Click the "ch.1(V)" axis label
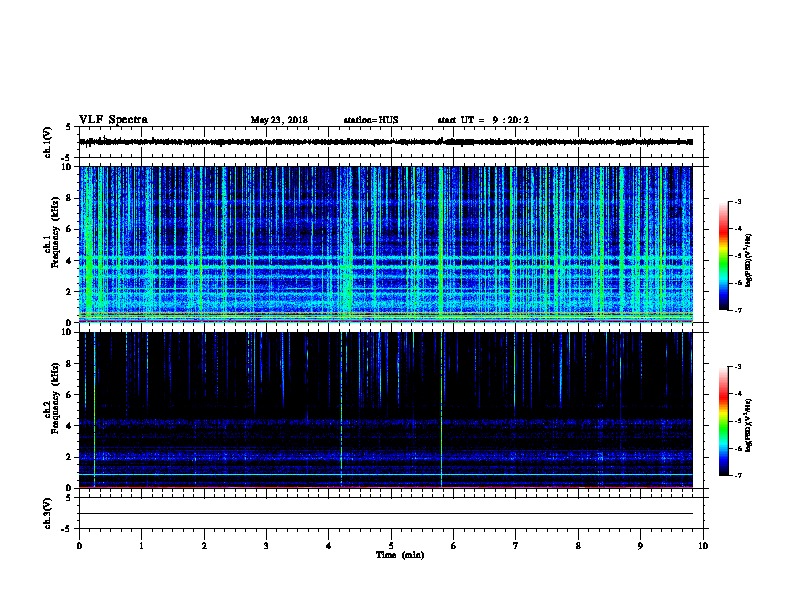This screenshot has height=612, width=792. 47,142
